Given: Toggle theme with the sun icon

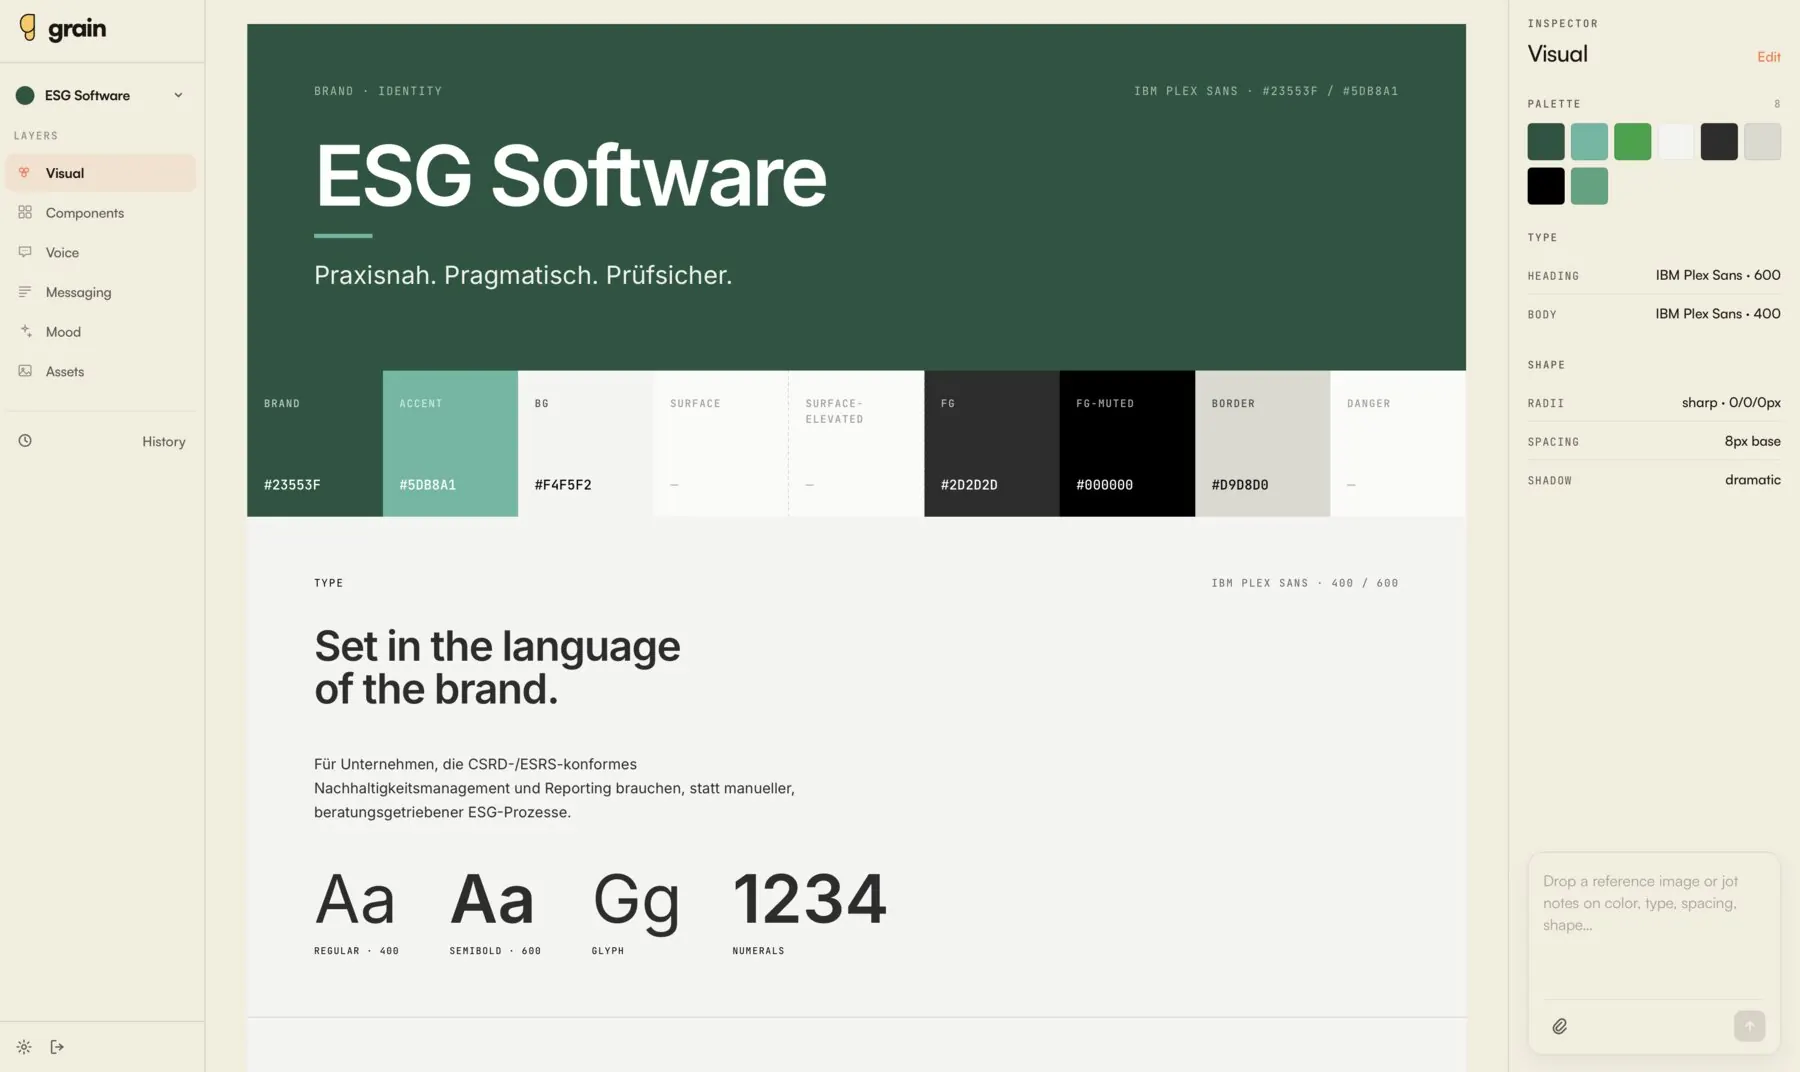Looking at the screenshot, I should click(x=24, y=1047).
